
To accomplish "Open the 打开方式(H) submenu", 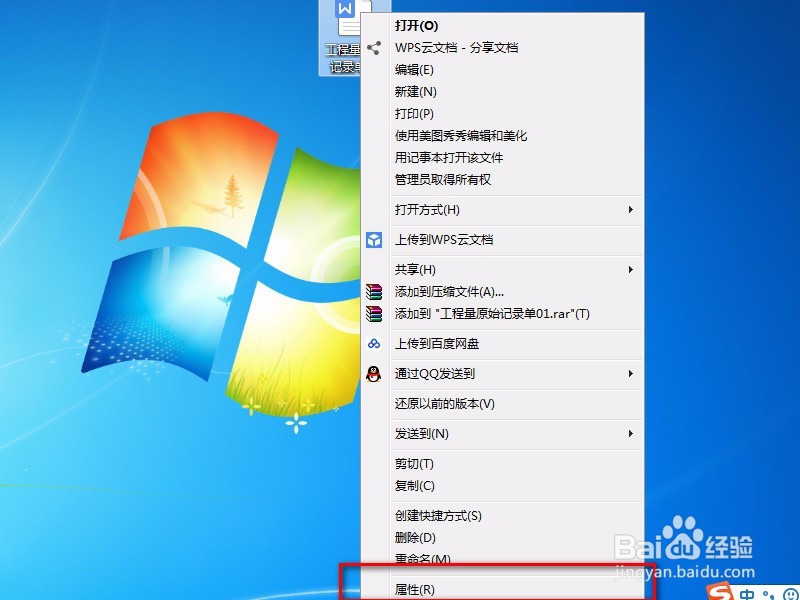I will click(502, 210).
